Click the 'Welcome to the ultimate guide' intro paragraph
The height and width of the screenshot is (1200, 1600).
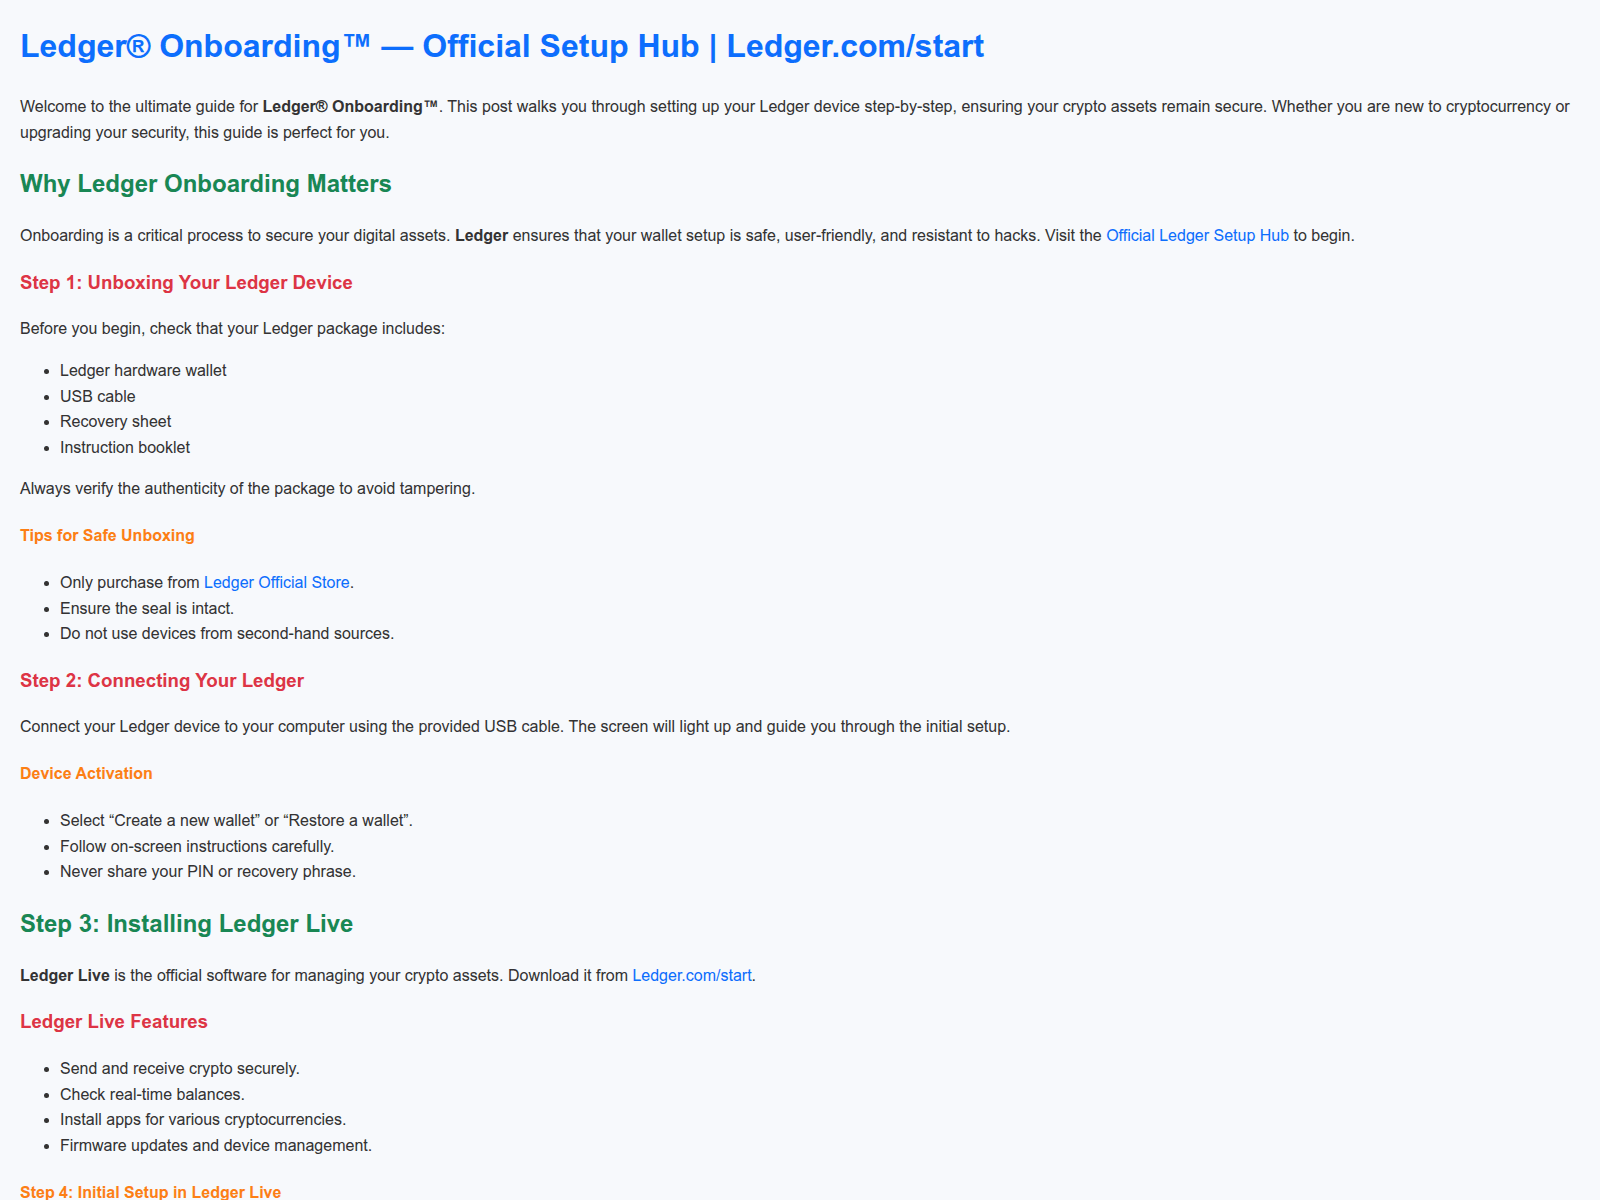[x=795, y=119]
